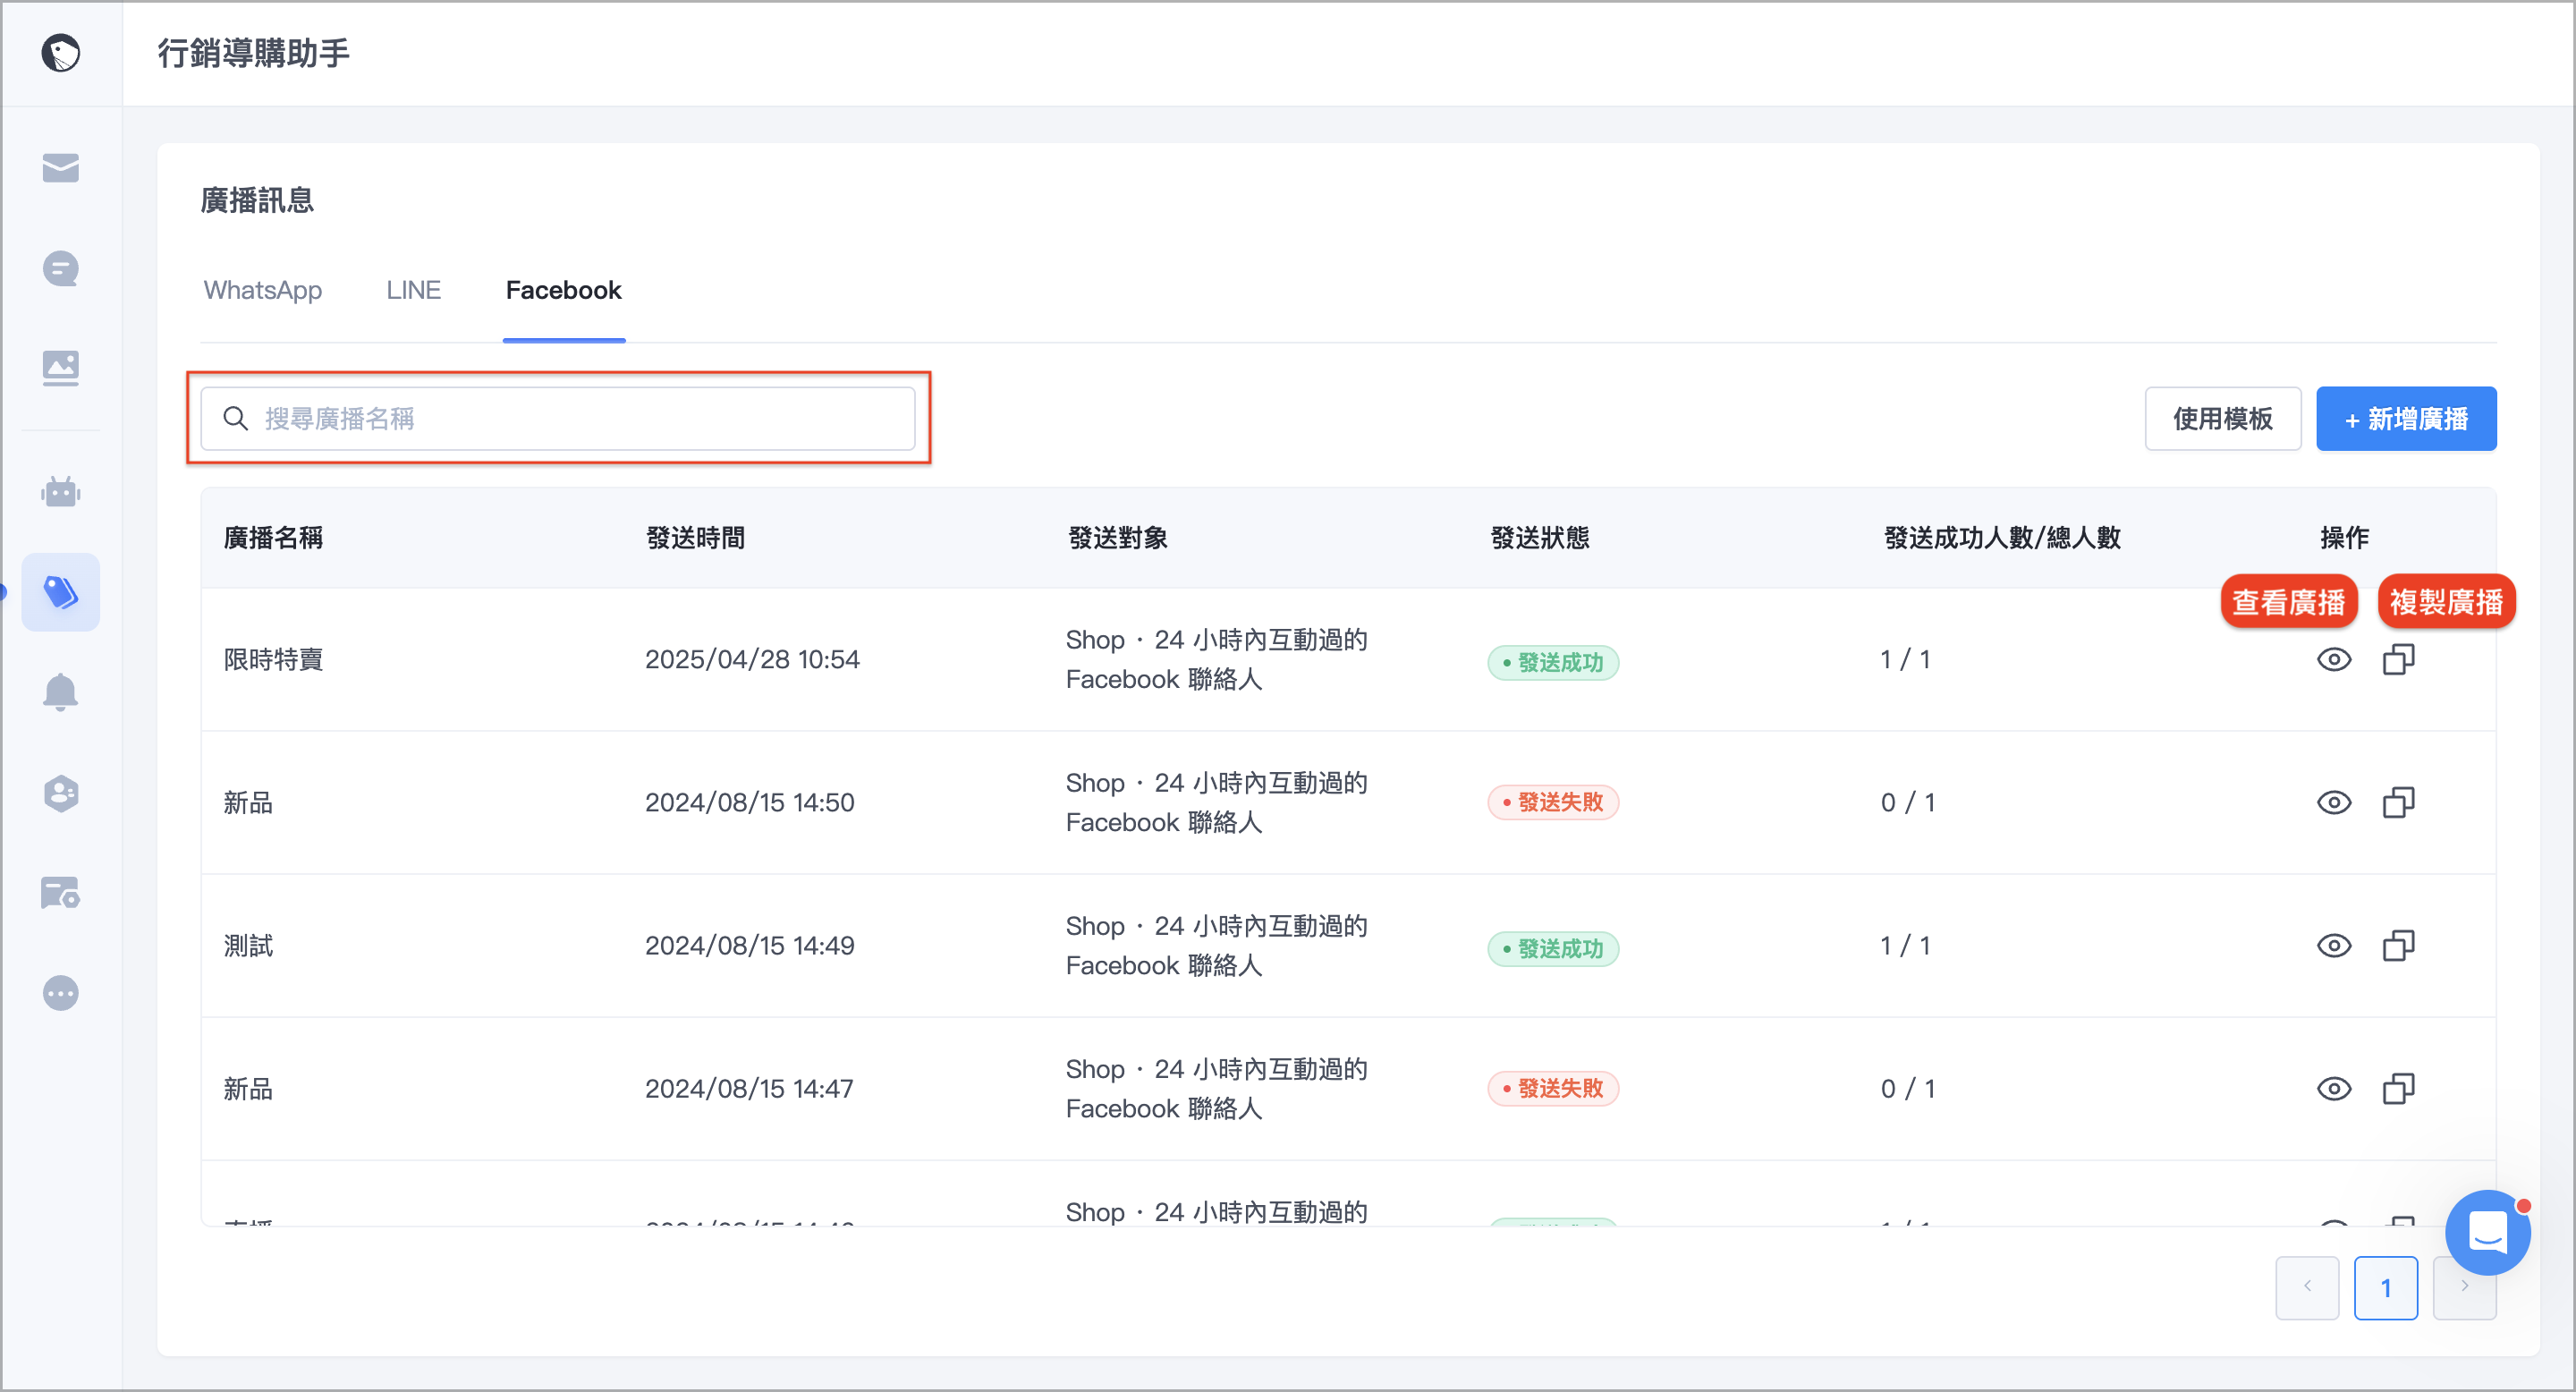Go to the previous page of broadcasts
Screen dimensions: 2576x1392
(2306, 1288)
